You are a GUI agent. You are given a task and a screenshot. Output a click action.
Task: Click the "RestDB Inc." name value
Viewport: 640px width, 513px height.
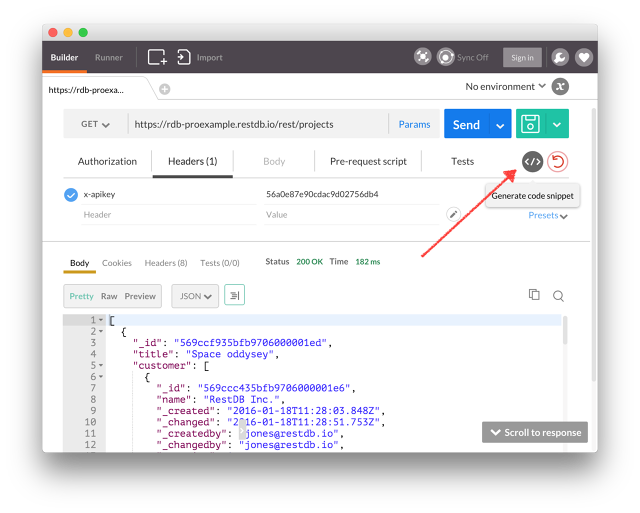click(x=242, y=399)
